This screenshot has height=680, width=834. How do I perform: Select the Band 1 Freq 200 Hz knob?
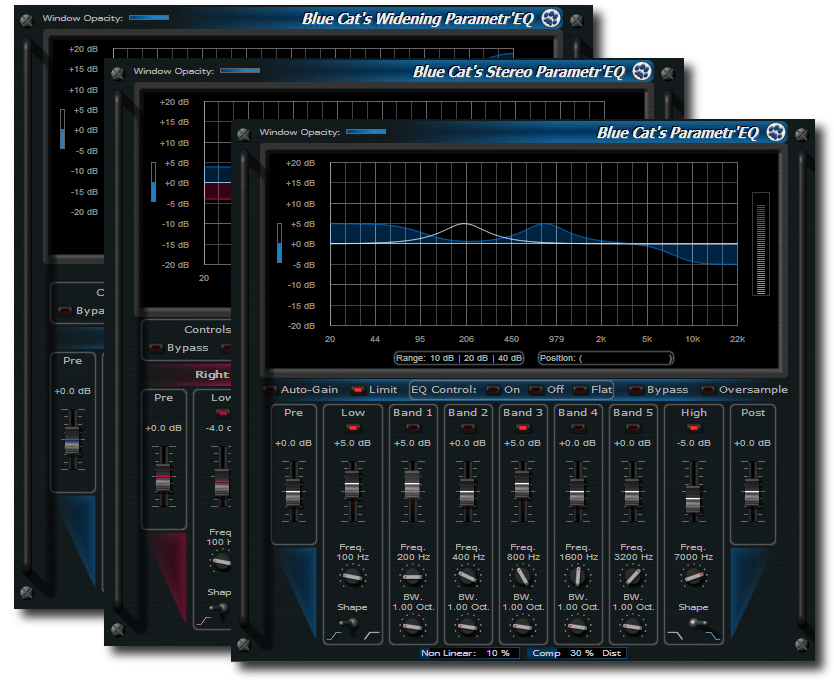tap(411, 575)
